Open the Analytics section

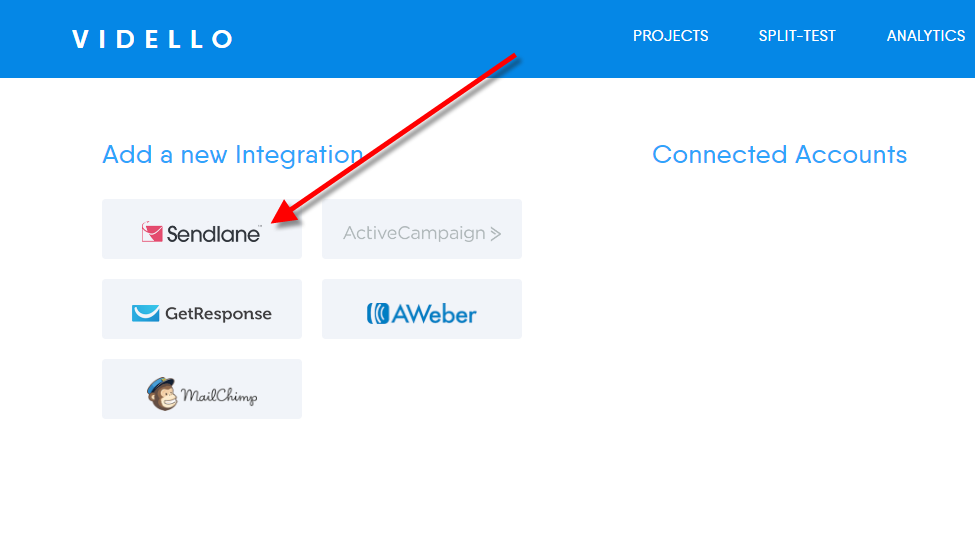[926, 36]
